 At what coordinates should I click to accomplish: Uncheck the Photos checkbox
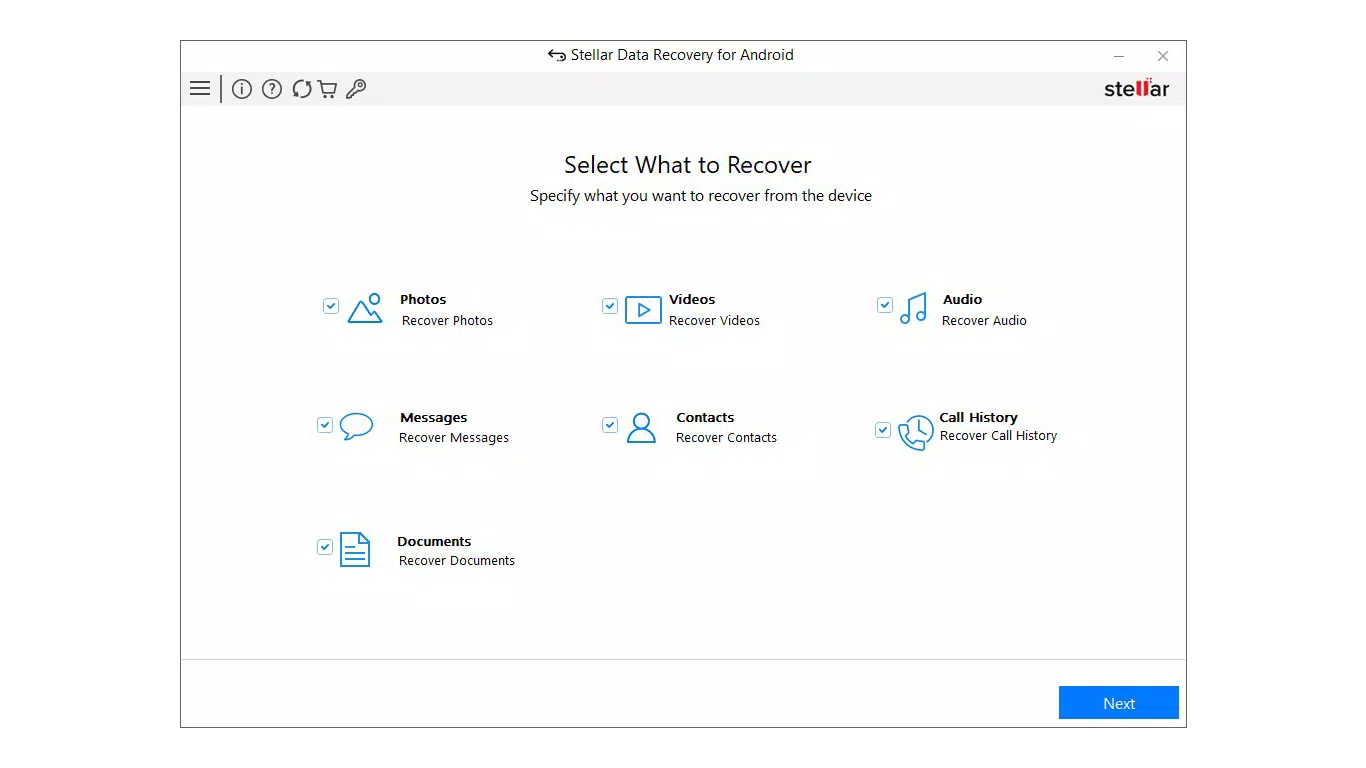click(331, 306)
